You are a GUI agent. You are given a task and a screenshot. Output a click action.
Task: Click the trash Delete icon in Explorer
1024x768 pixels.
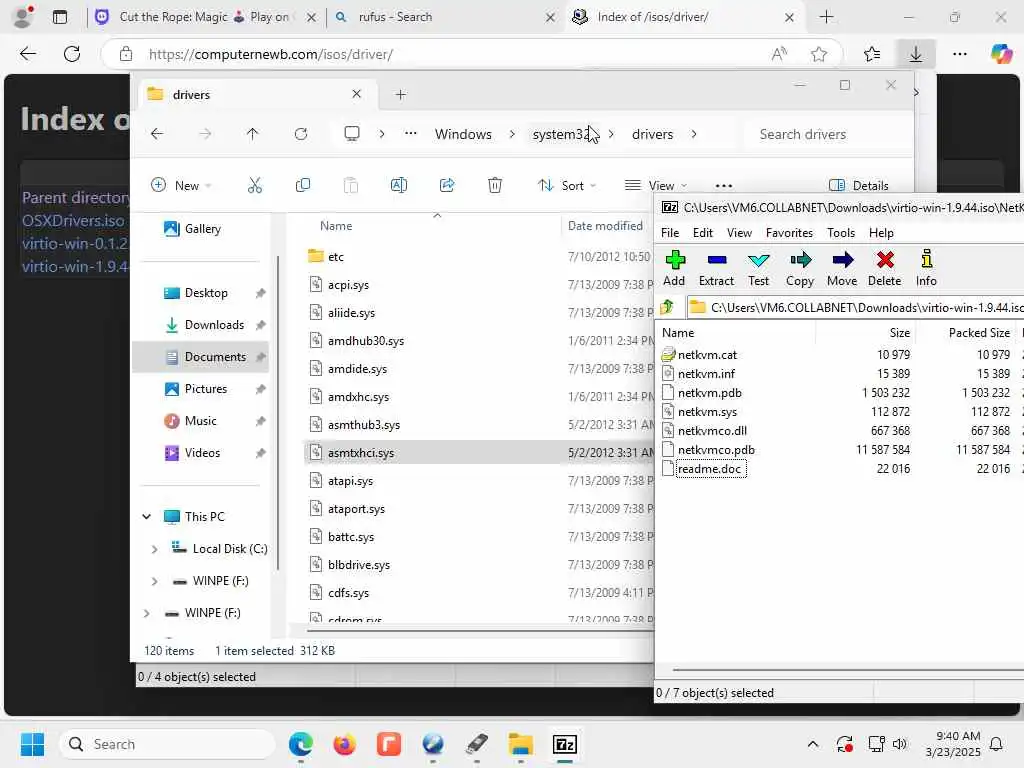click(x=495, y=185)
